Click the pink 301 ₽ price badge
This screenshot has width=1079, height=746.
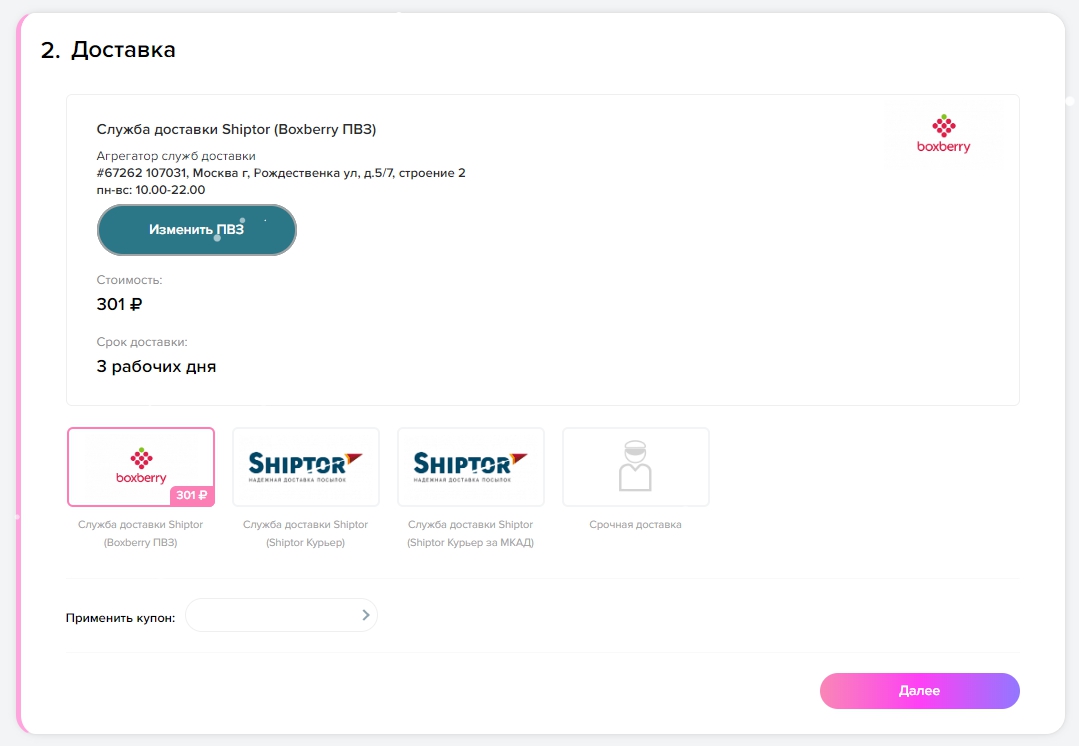tap(191, 495)
